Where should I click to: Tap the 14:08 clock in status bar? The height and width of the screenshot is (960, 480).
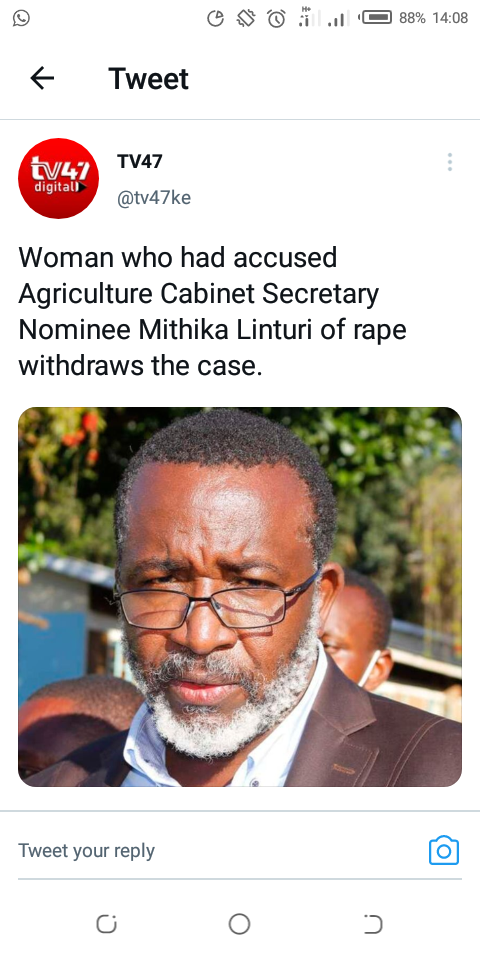click(450, 18)
